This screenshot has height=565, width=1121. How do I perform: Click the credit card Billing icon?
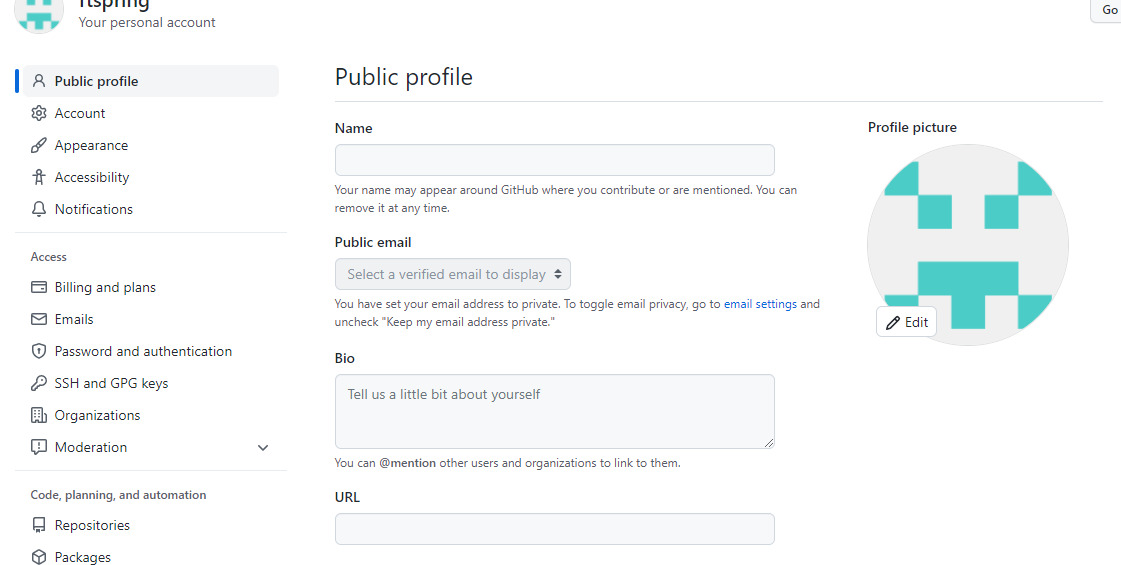(x=39, y=287)
